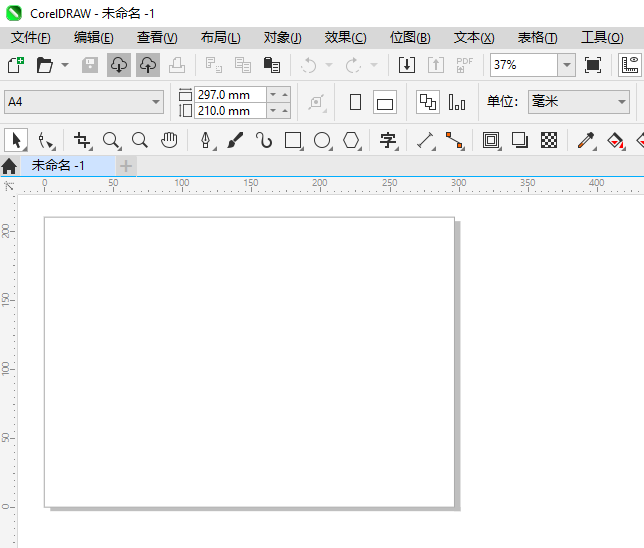Expand the Undo history dropdown
The width and height of the screenshot is (644, 548).
tap(329, 65)
